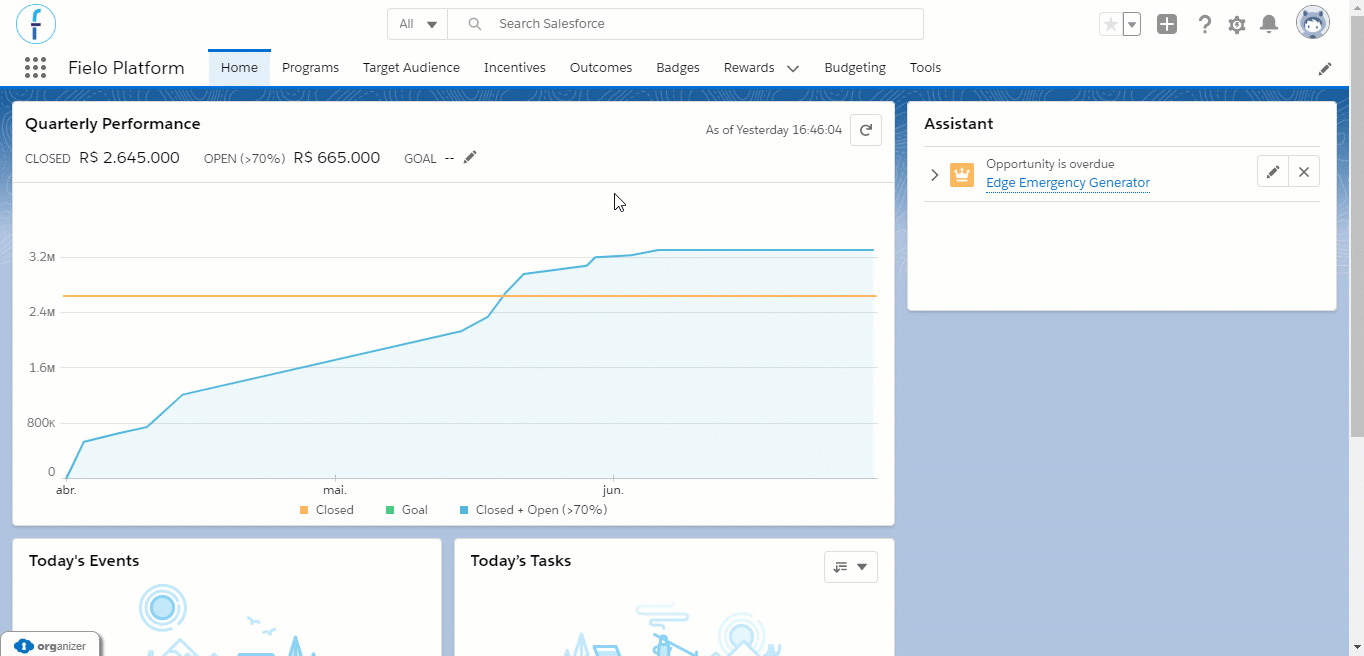Expand the overdue opportunity assistant item
This screenshot has height=656, width=1364.
tap(935, 175)
